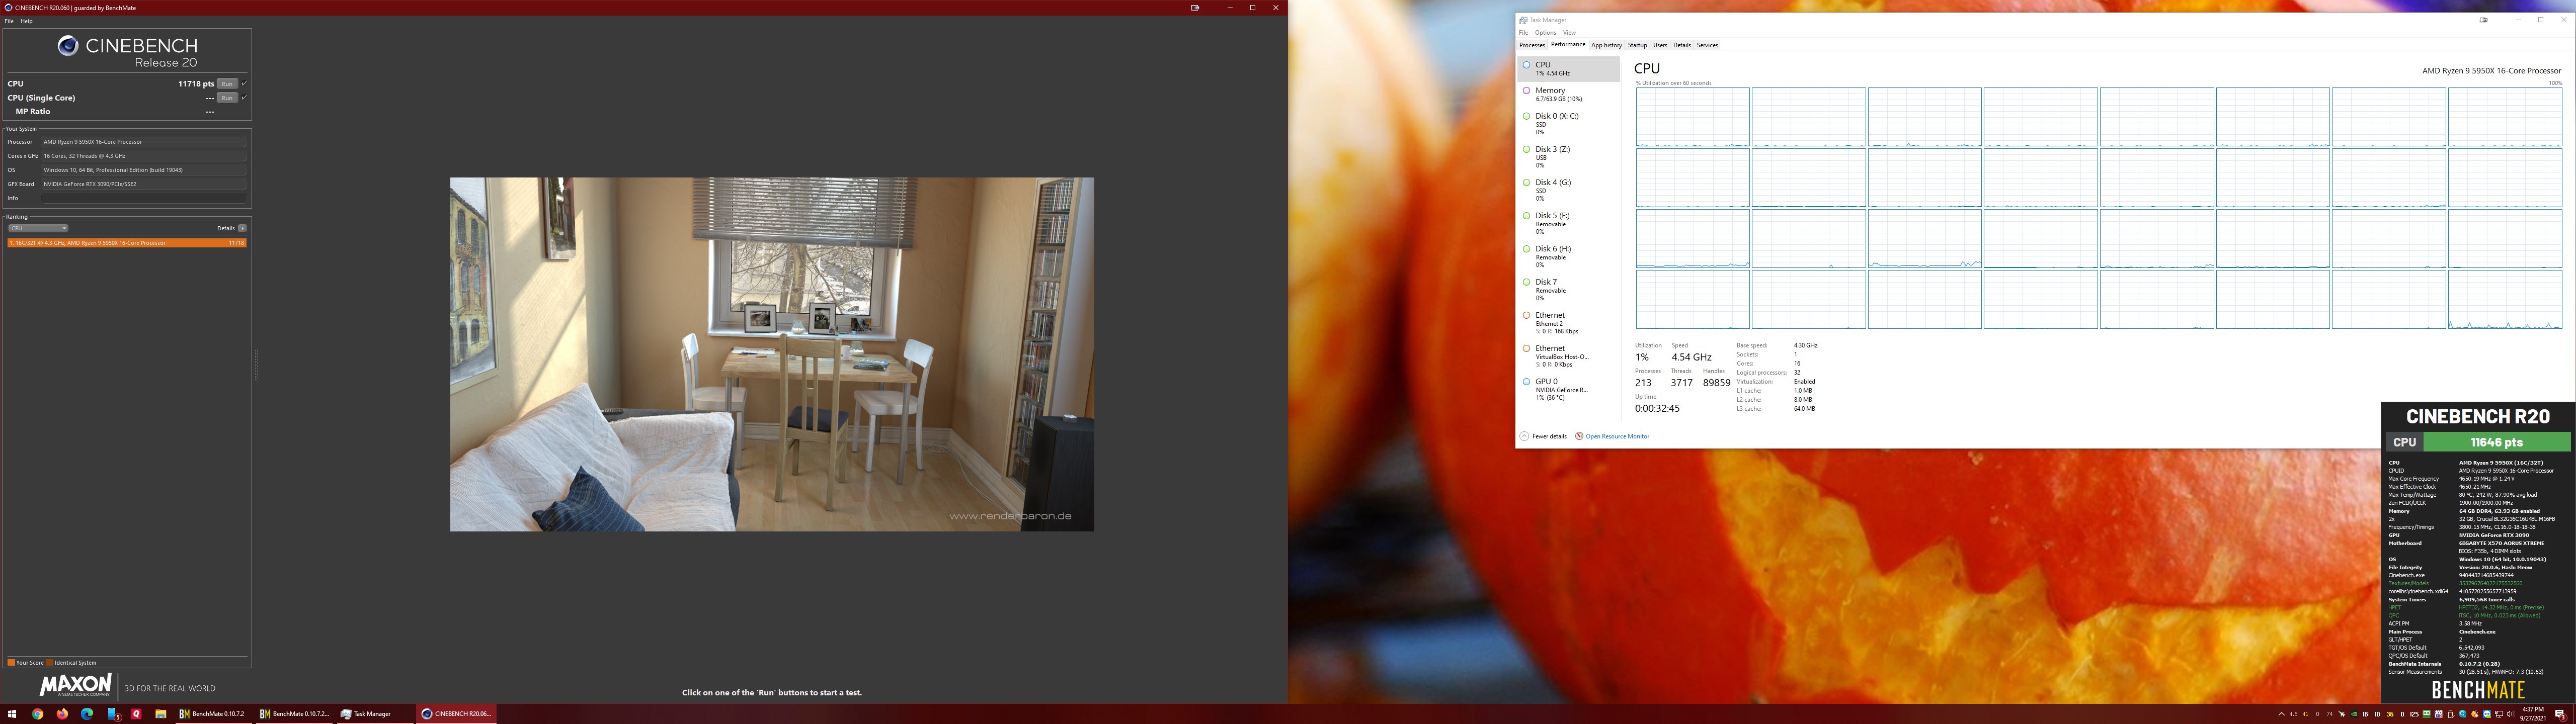Viewport: 2576px width, 724px height.
Task: Select Disk 0 (X: C:) in sidebar
Action: pos(1568,123)
